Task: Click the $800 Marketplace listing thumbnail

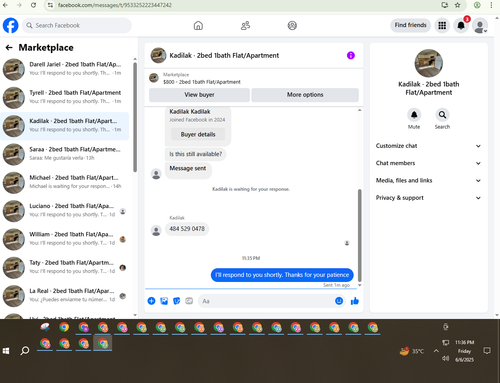Action: click(154, 78)
